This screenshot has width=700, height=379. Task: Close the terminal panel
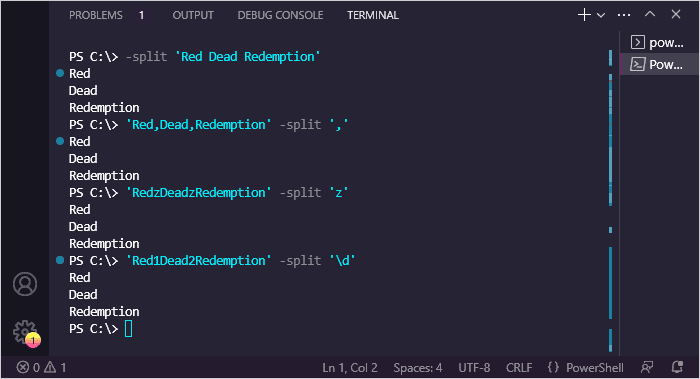tap(676, 14)
